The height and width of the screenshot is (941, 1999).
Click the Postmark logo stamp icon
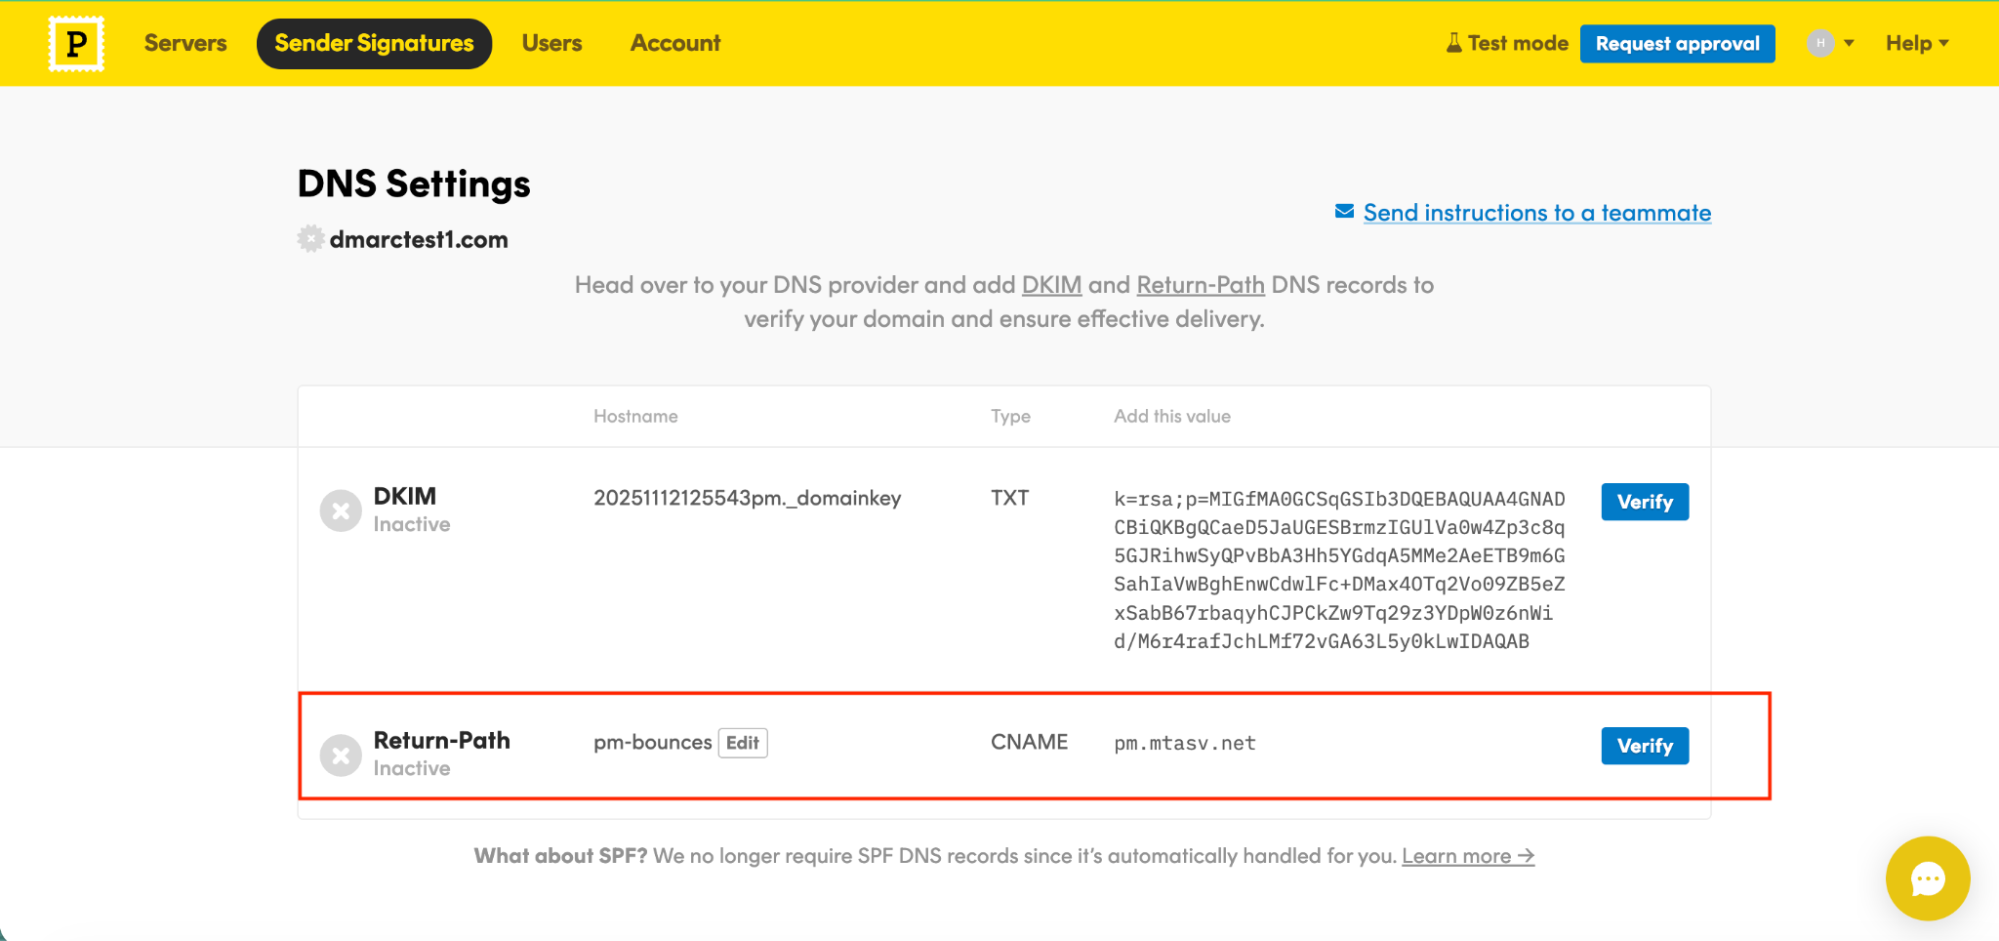tap(76, 43)
